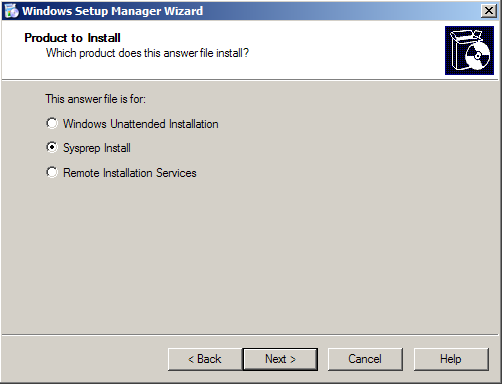This screenshot has height=384, width=502.
Task: Click "Which product does this answer file install?" text
Action: point(147,53)
